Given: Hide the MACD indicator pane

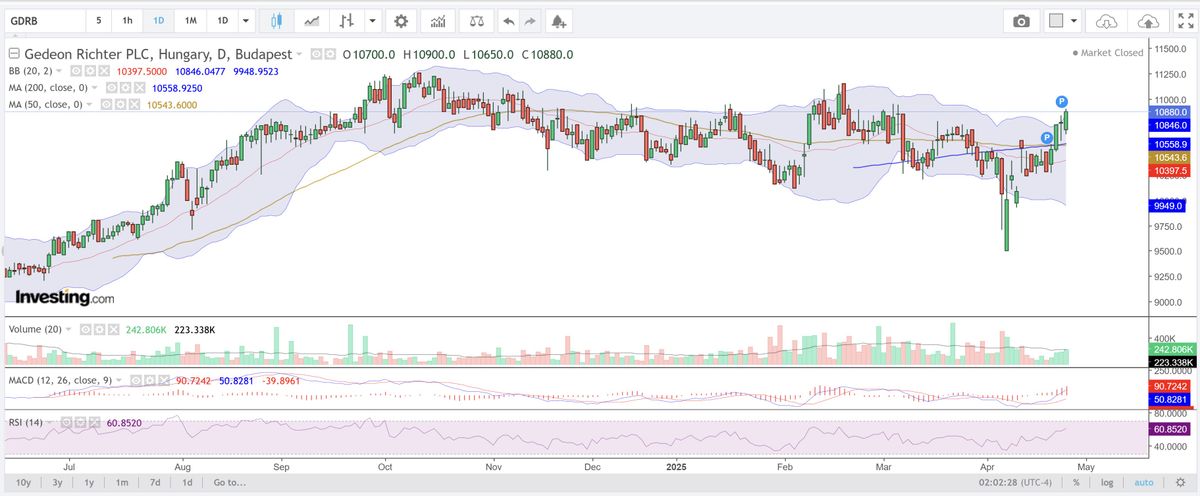Looking at the screenshot, I should (x=135, y=380).
